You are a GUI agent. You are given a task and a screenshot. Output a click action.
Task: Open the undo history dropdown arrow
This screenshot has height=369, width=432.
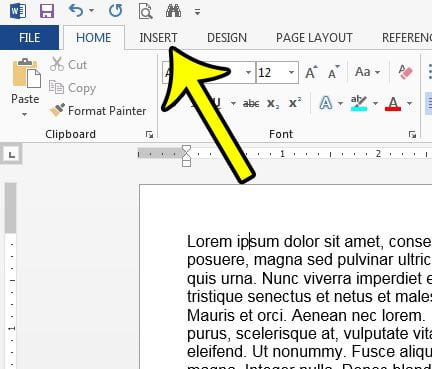coord(91,11)
